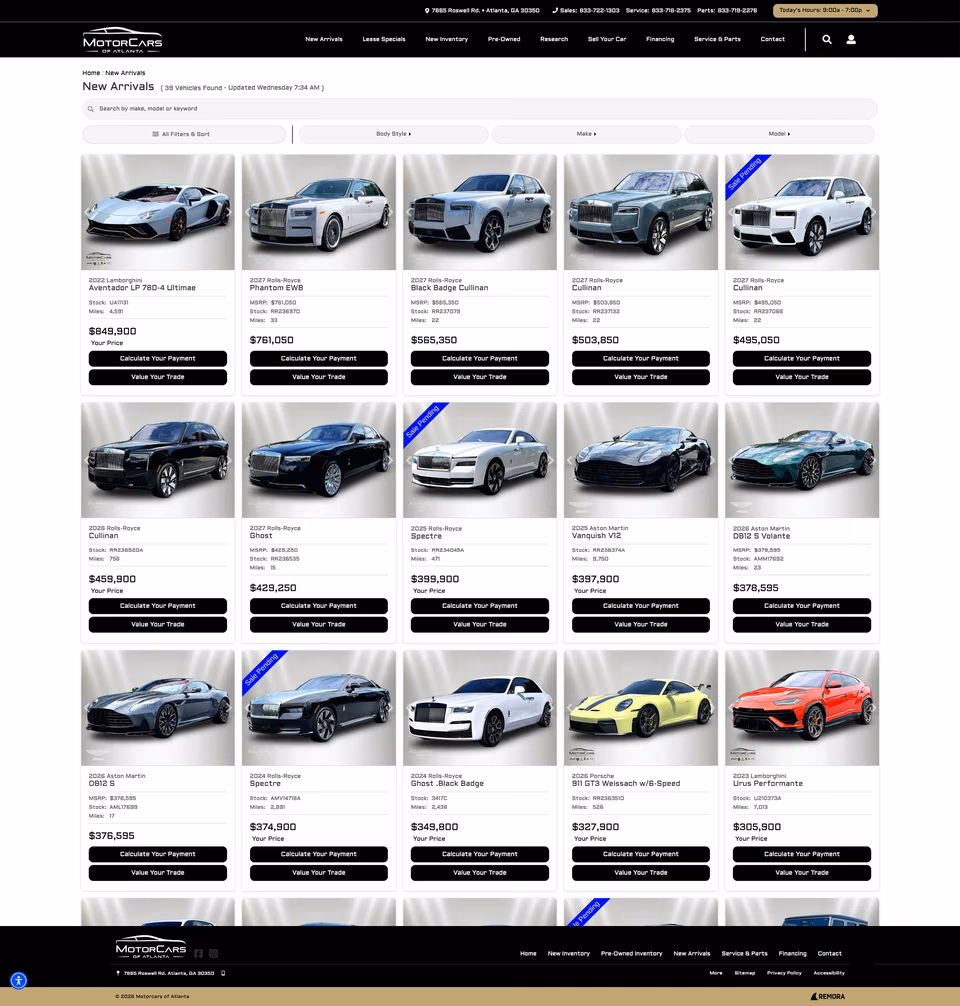Click in the make, model or keyword search field
960x1006 pixels.
point(480,108)
